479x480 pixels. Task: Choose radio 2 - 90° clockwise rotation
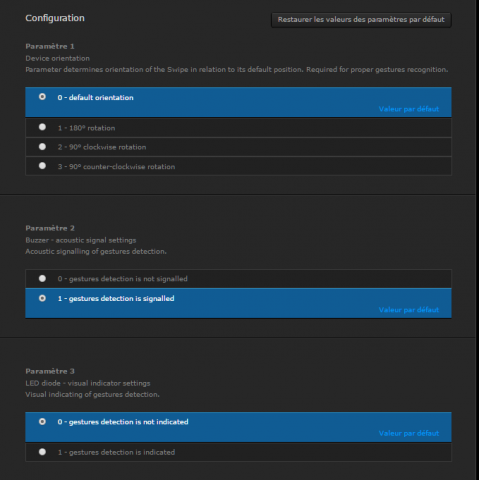coord(42,146)
